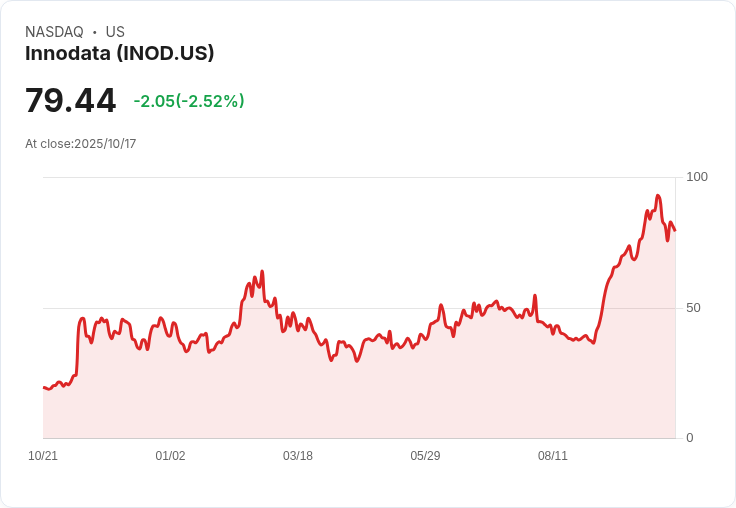
Task: Click the -2.05(-2.52%) price change
Action: tap(189, 101)
